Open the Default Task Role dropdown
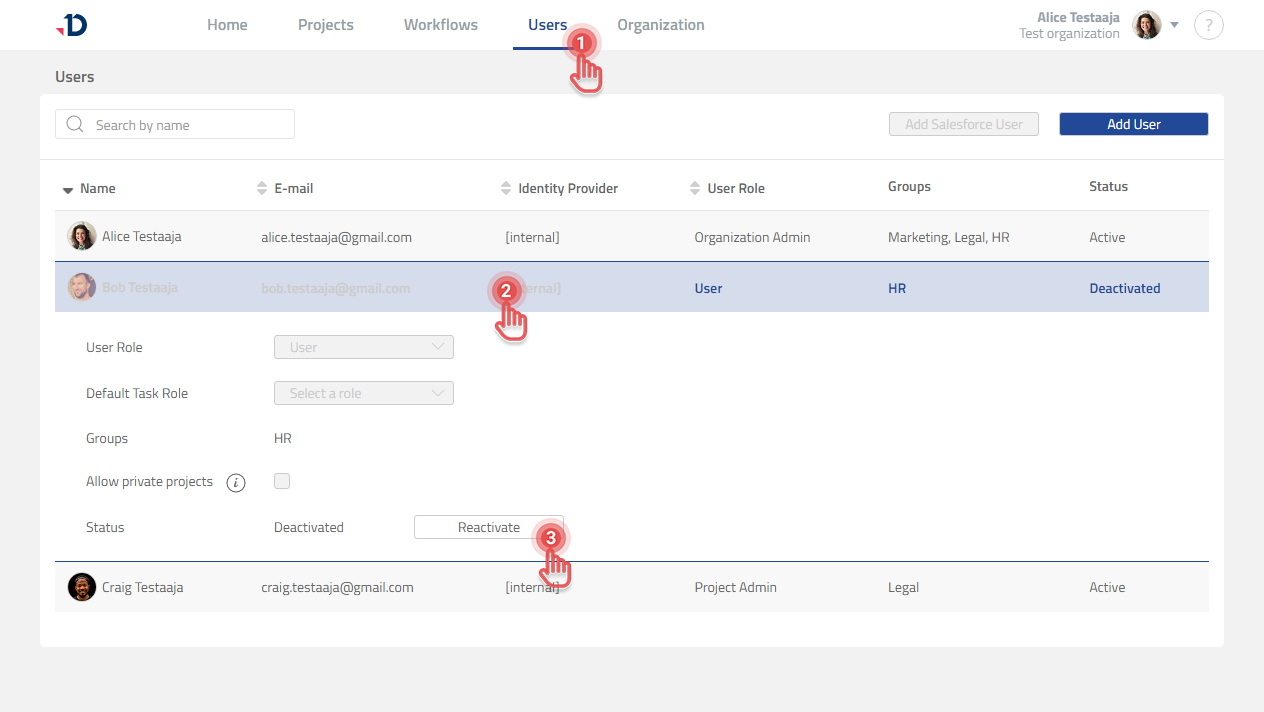Viewport: 1264px width, 712px height. pos(363,393)
